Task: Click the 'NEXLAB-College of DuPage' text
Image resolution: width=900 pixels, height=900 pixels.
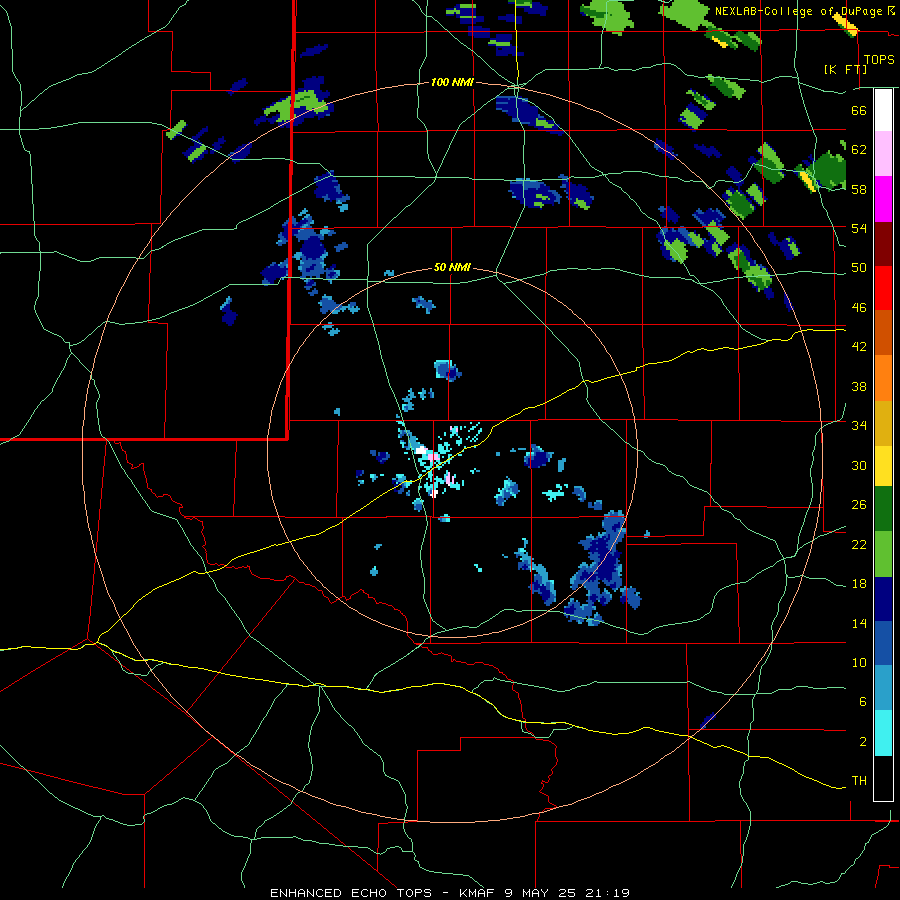Action: 798,11
